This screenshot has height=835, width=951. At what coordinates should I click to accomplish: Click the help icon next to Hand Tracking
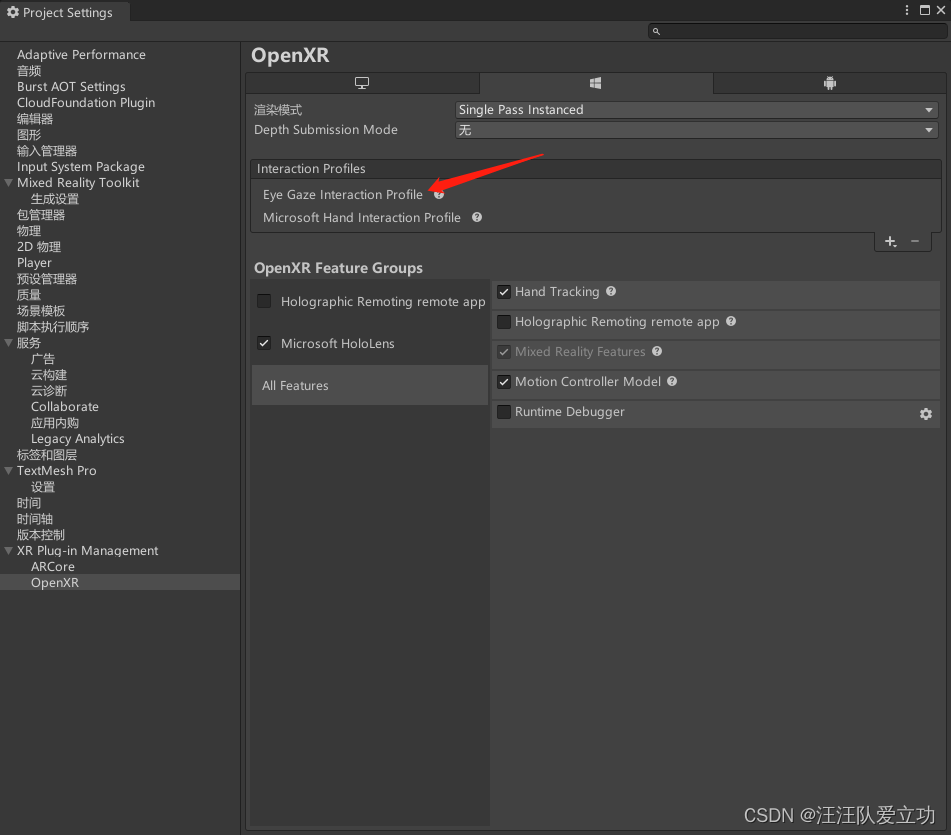(611, 291)
